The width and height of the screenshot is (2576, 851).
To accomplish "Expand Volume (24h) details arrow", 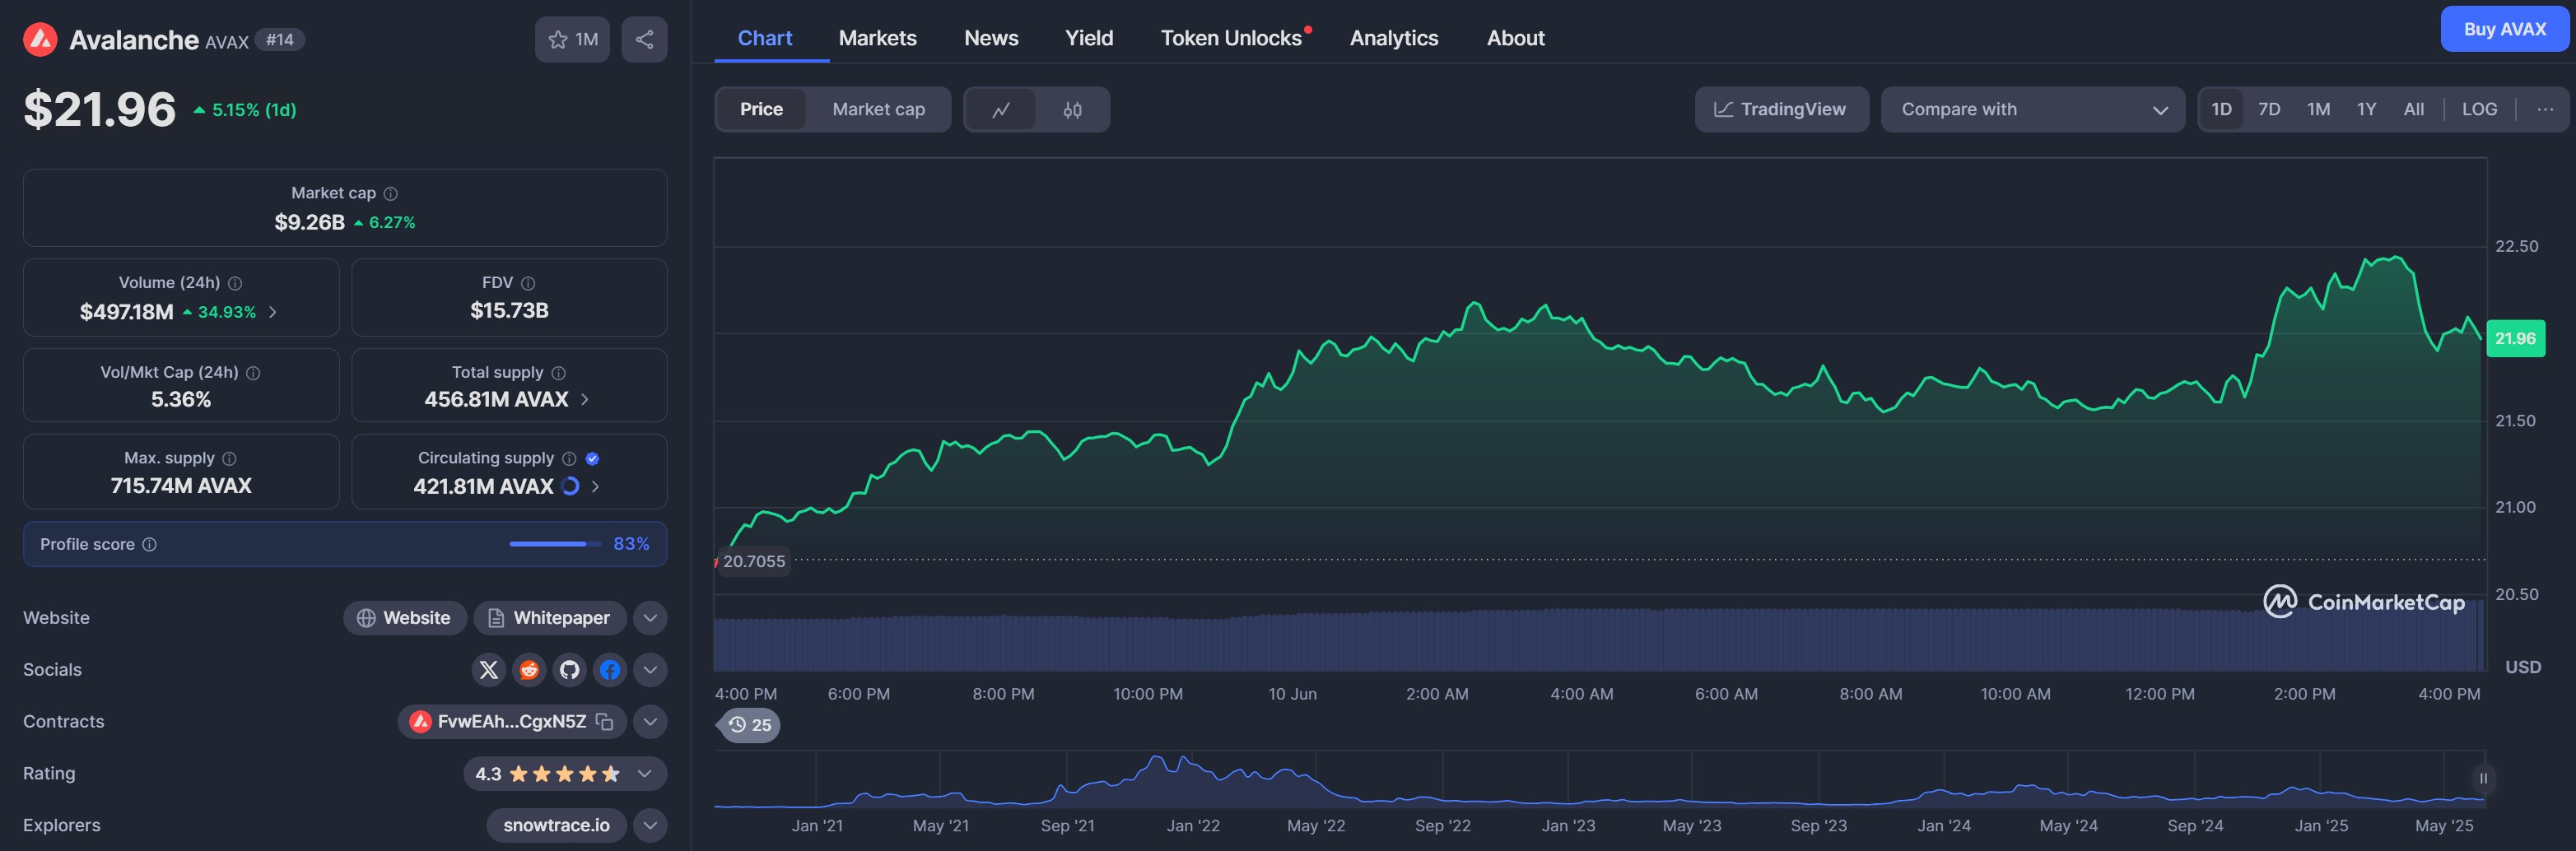I will point(273,313).
